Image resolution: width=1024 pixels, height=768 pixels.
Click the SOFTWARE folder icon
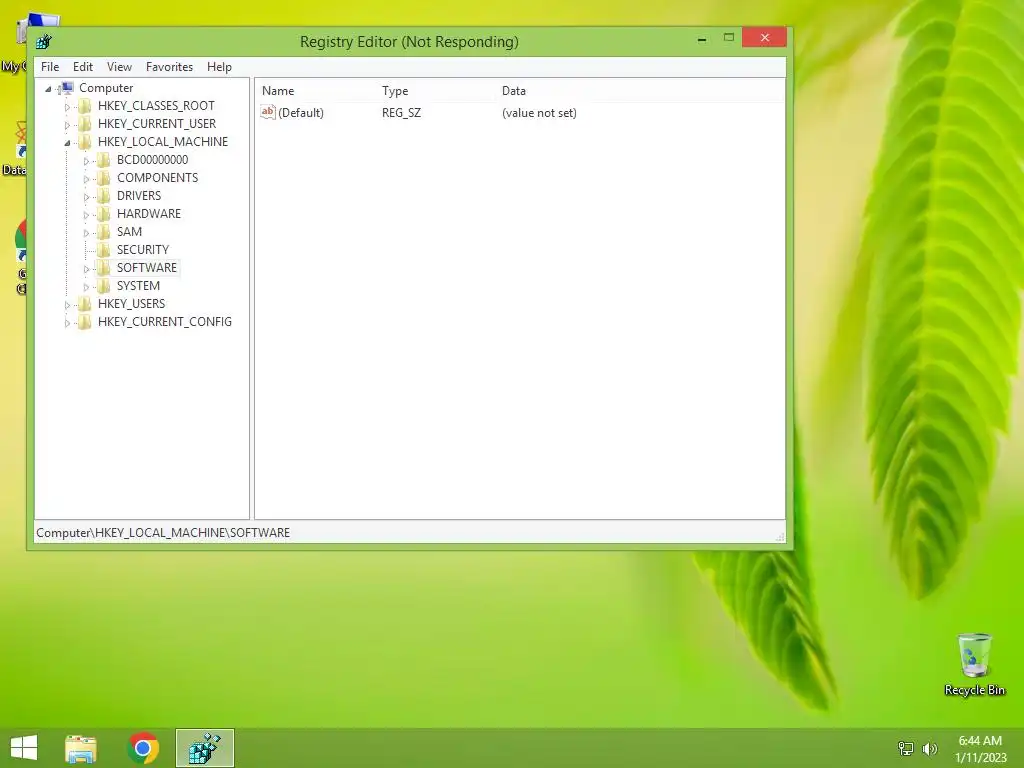pyautogui.click(x=104, y=268)
